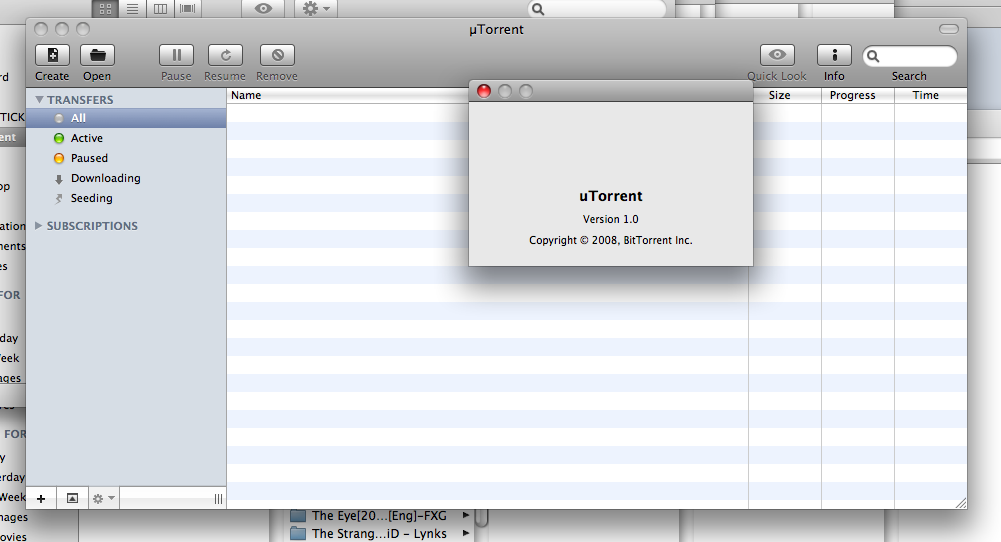The height and width of the screenshot is (542, 1001).
Task: Select the Finder folder 'The Eye[20…[Eng]-FXG'
Action: (379, 516)
